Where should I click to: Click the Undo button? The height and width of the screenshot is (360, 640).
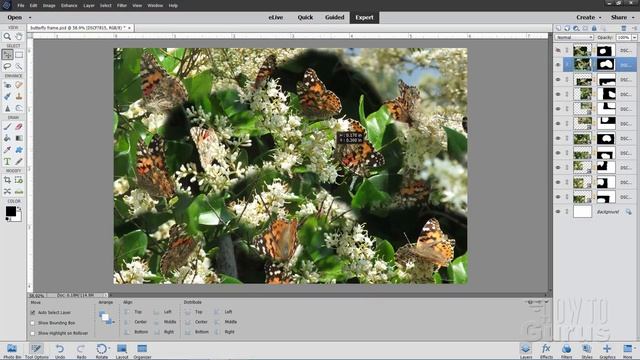60,351
